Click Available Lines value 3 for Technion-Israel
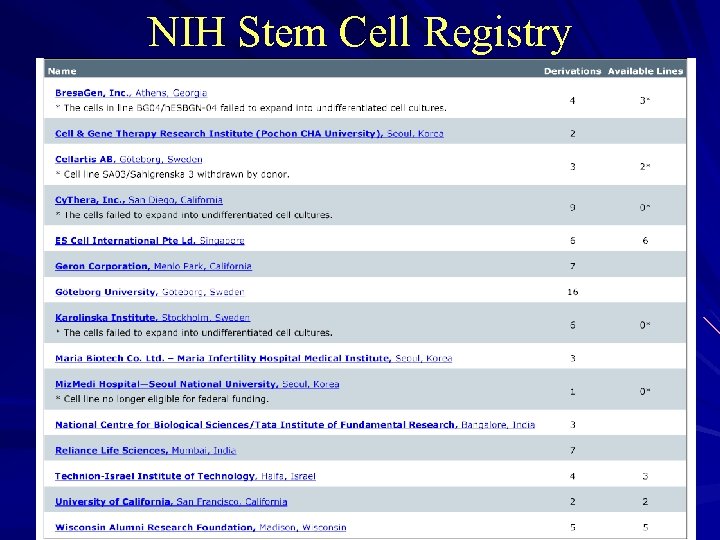This screenshot has width=720, height=540. (645, 476)
